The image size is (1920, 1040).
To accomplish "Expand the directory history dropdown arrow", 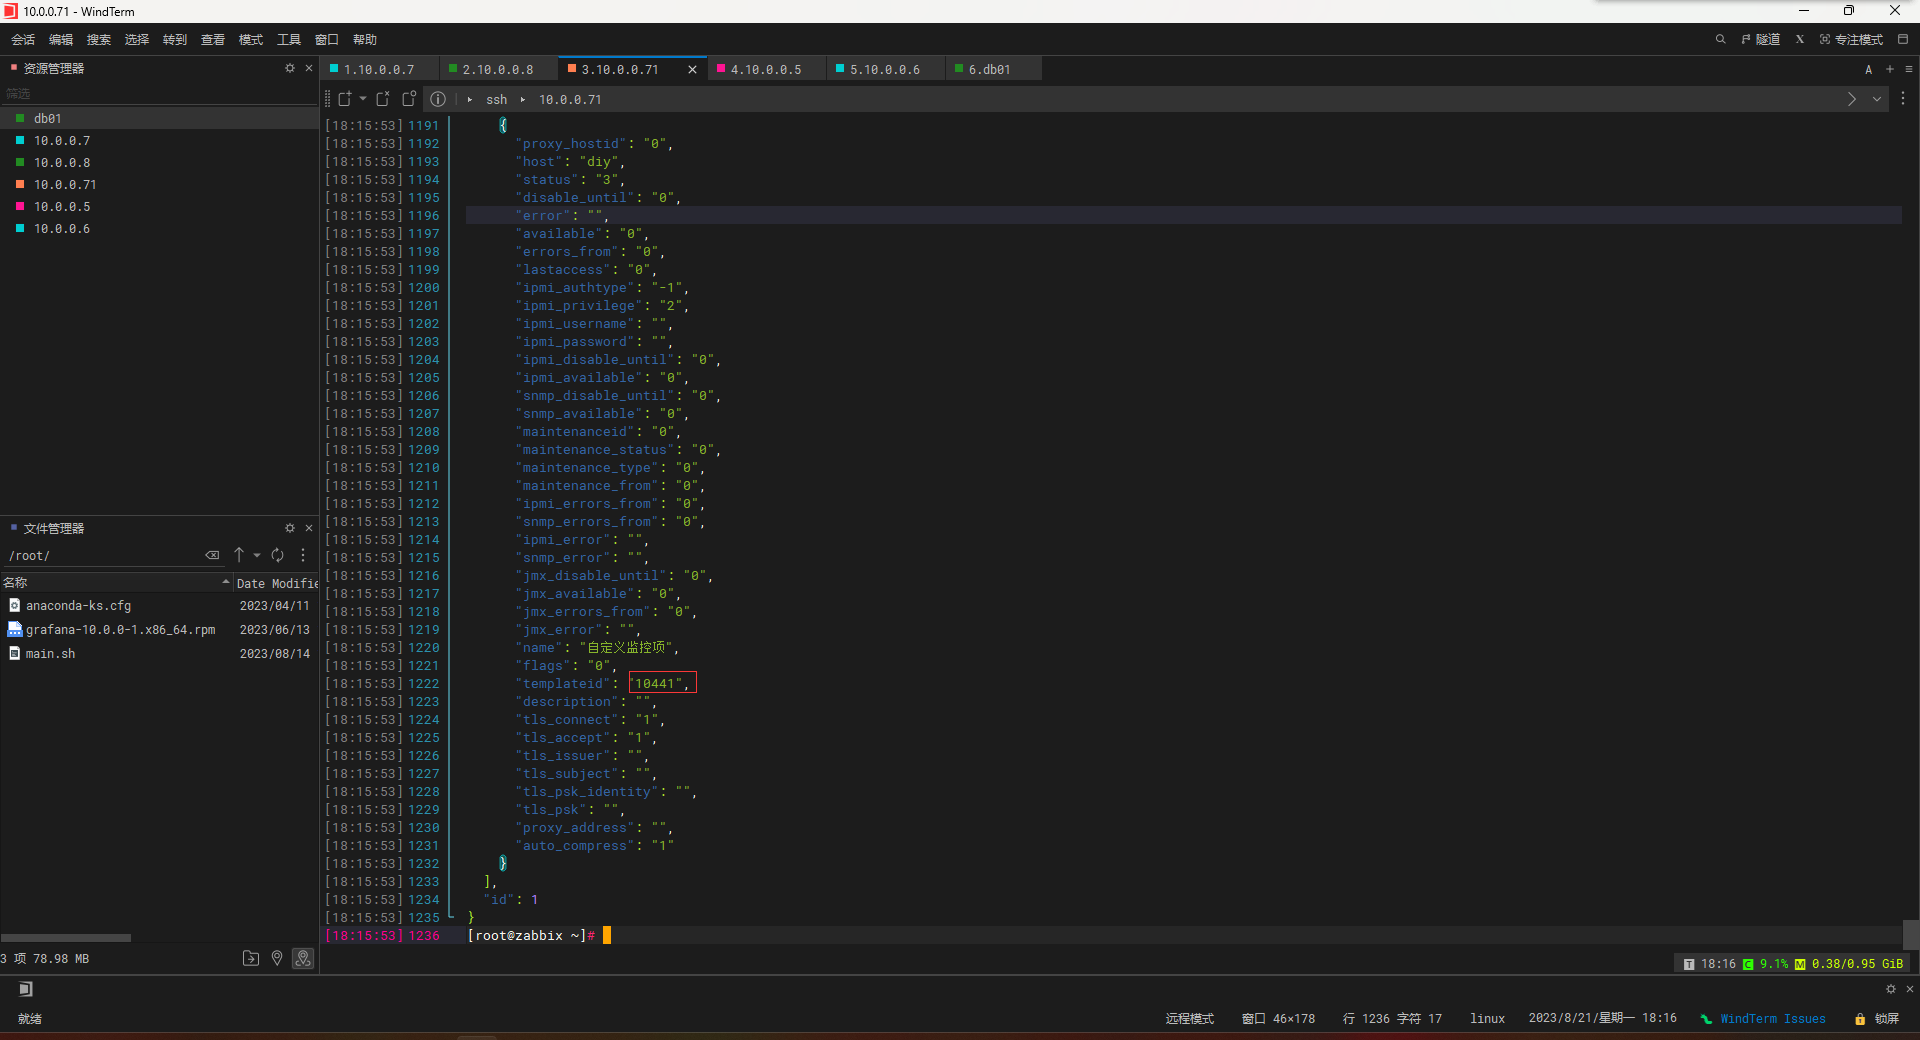I will tap(257, 555).
